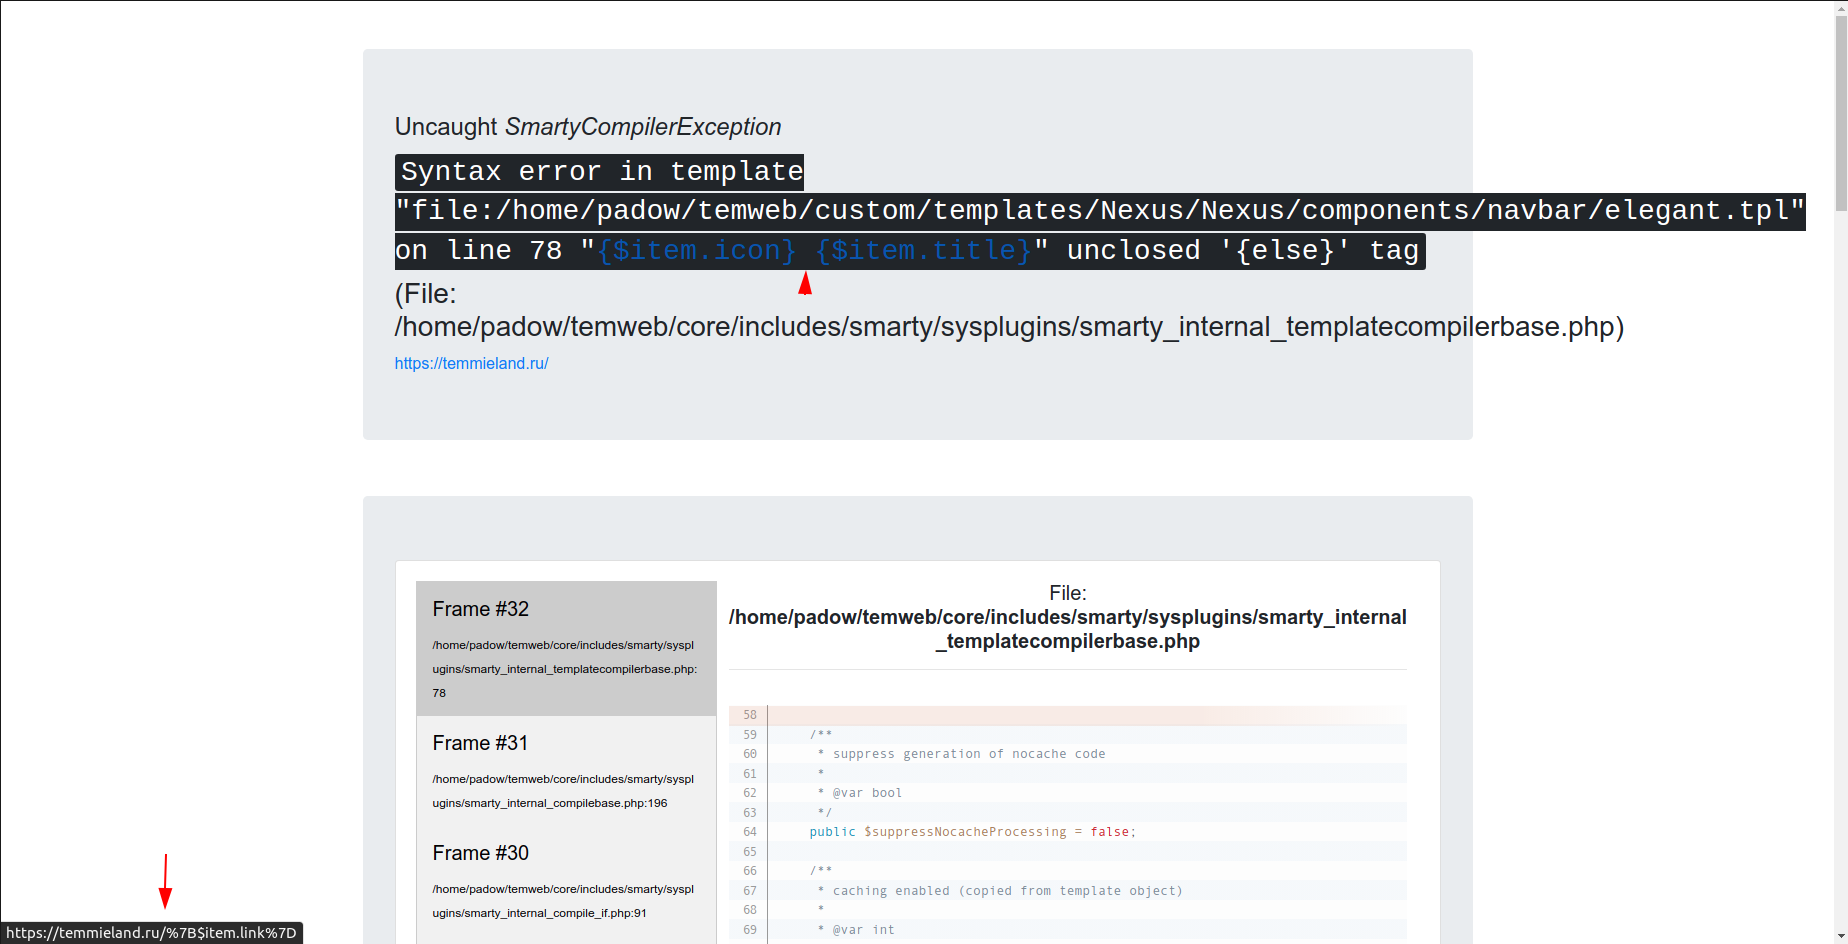Click the scrollbar up arrow
Image resolution: width=1848 pixels, height=944 pixels.
[1840, 8]
